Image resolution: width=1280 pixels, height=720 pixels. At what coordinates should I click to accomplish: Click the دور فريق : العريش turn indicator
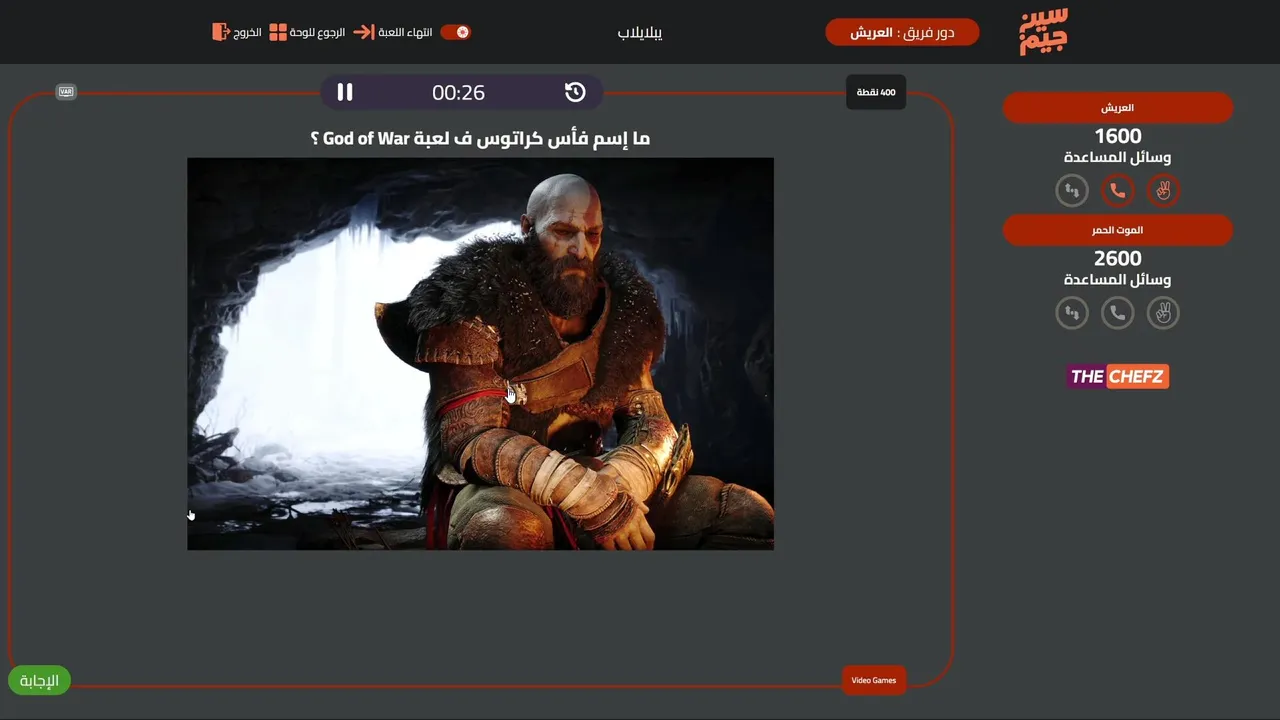click(x=902, y=32)
